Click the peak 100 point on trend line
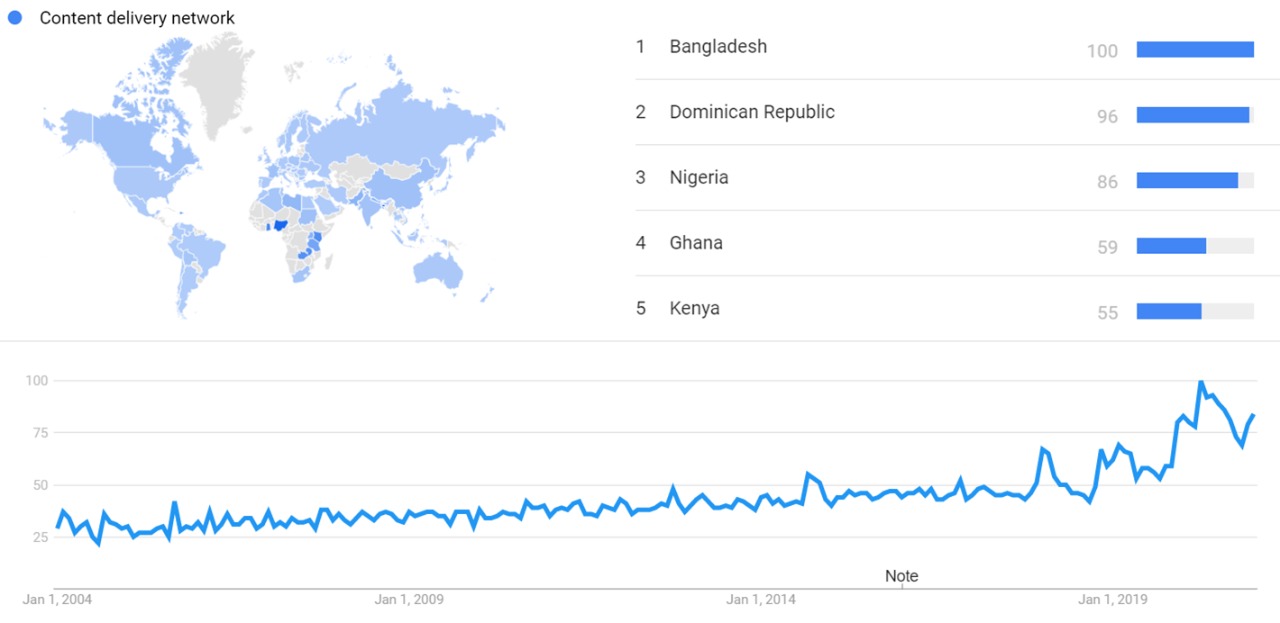Image resolution: width=1280 pixels, height=623 pixels. pyautogui.click(x=1200, y=382)
